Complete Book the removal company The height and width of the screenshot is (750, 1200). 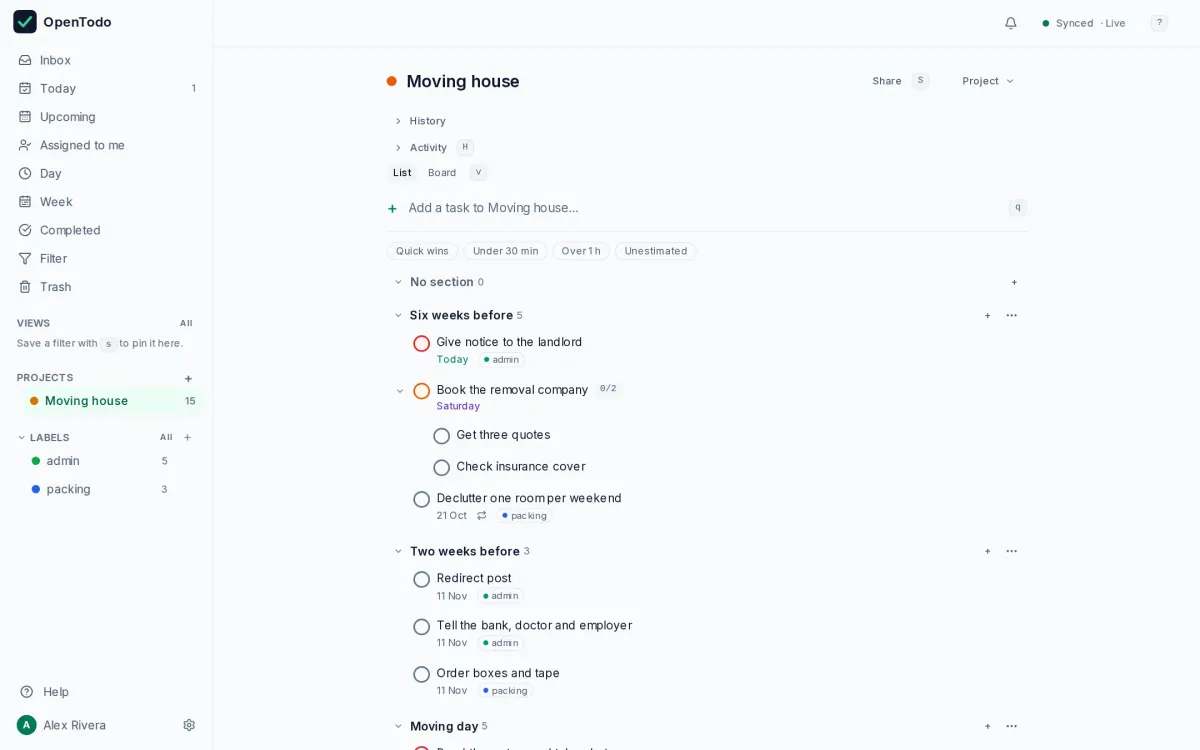422,391
